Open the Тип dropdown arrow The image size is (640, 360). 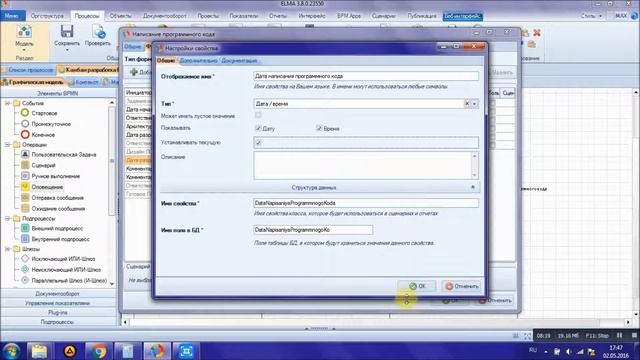[x=474, y=104]
